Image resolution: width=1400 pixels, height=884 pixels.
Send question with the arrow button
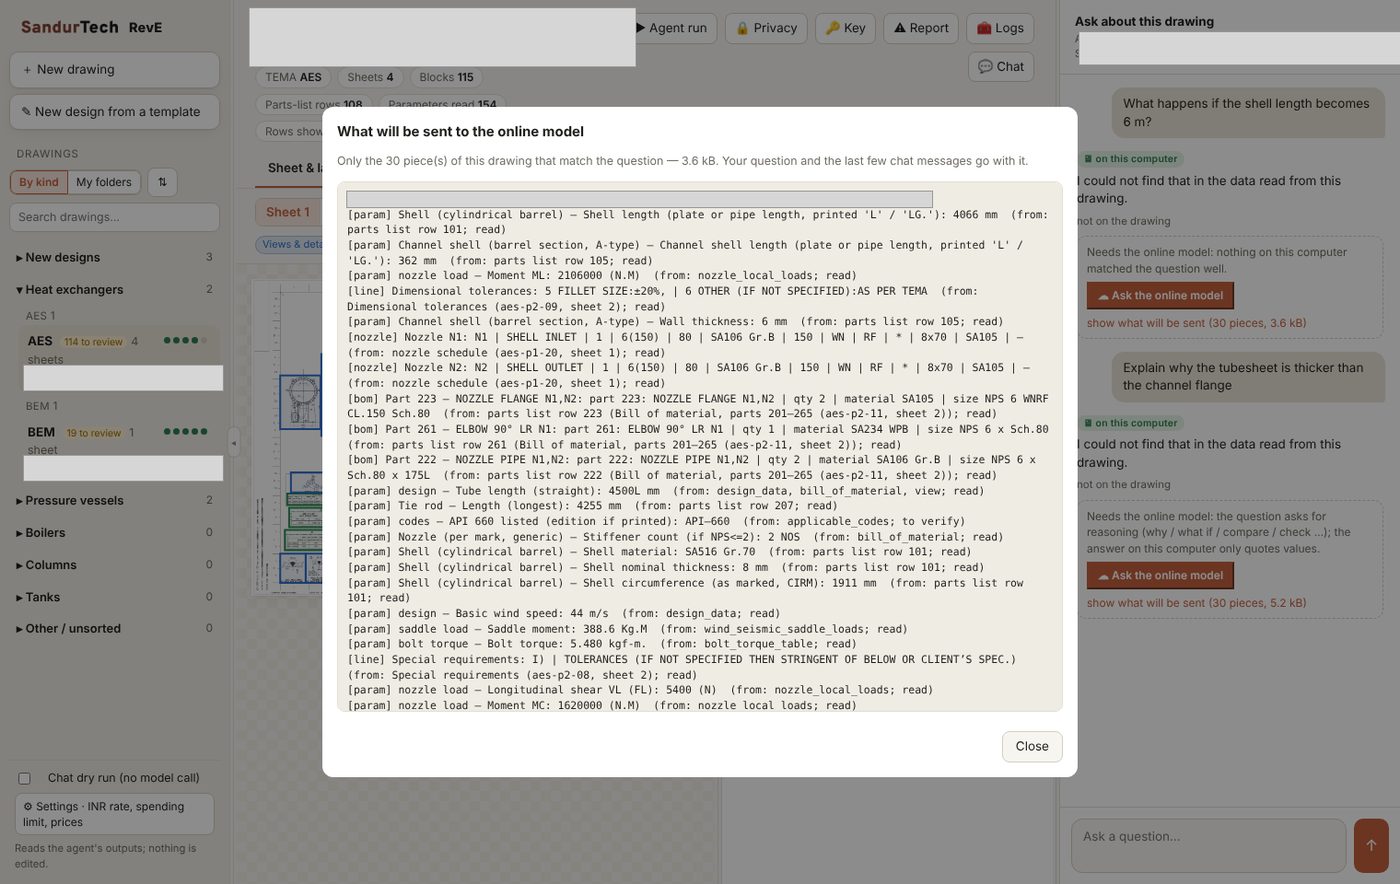point(1371,845)
